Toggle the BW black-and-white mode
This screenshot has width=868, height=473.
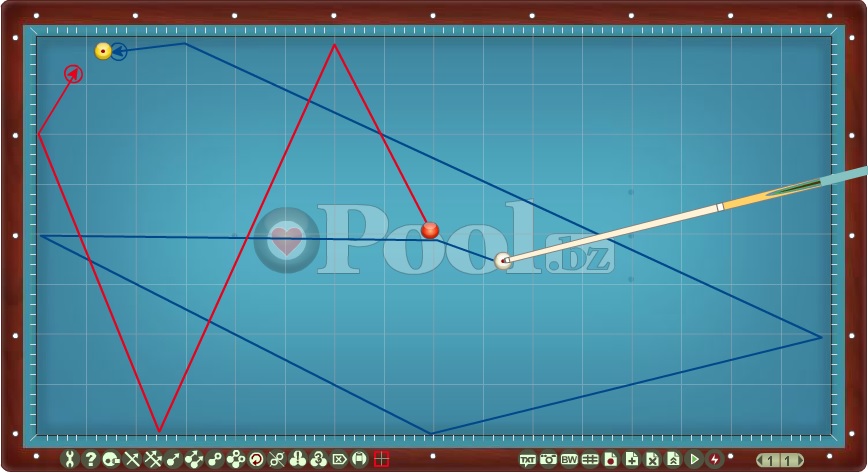click(569, 459)
